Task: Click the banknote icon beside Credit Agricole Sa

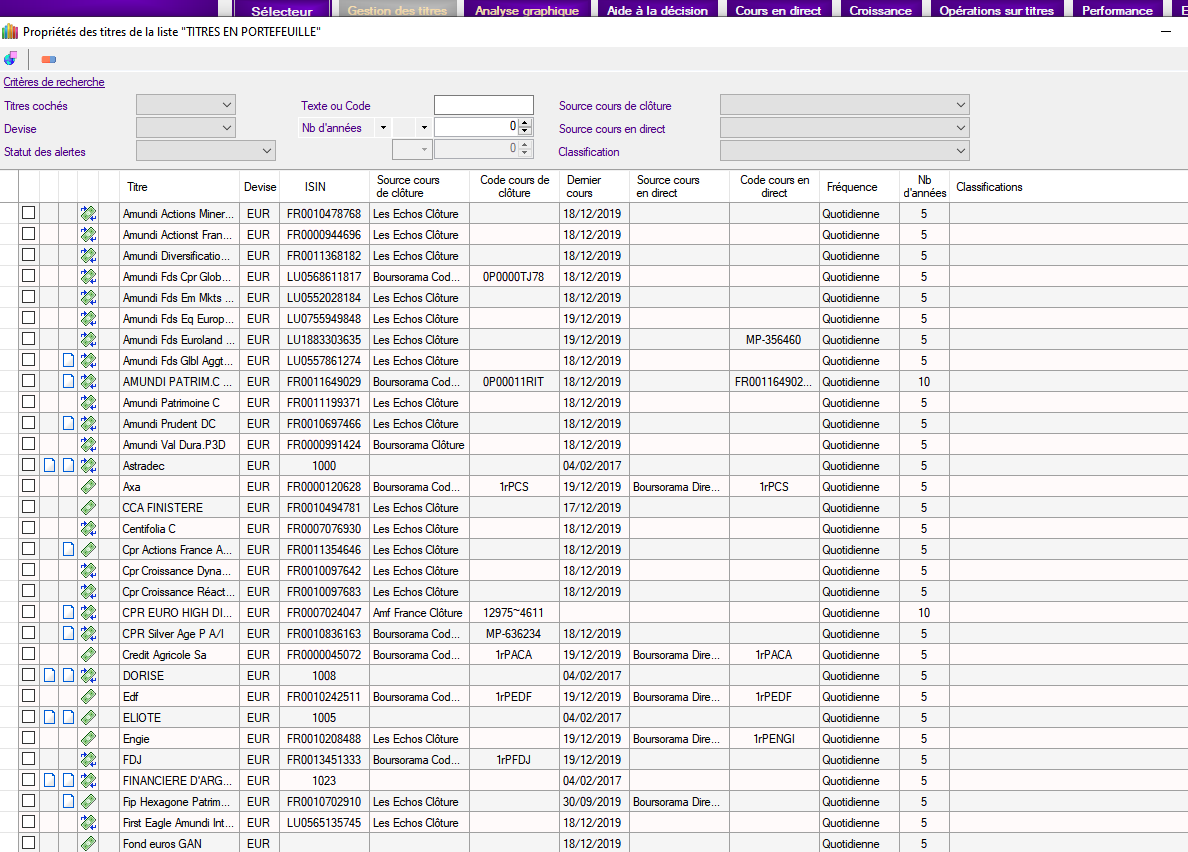Action: (88, 655)
